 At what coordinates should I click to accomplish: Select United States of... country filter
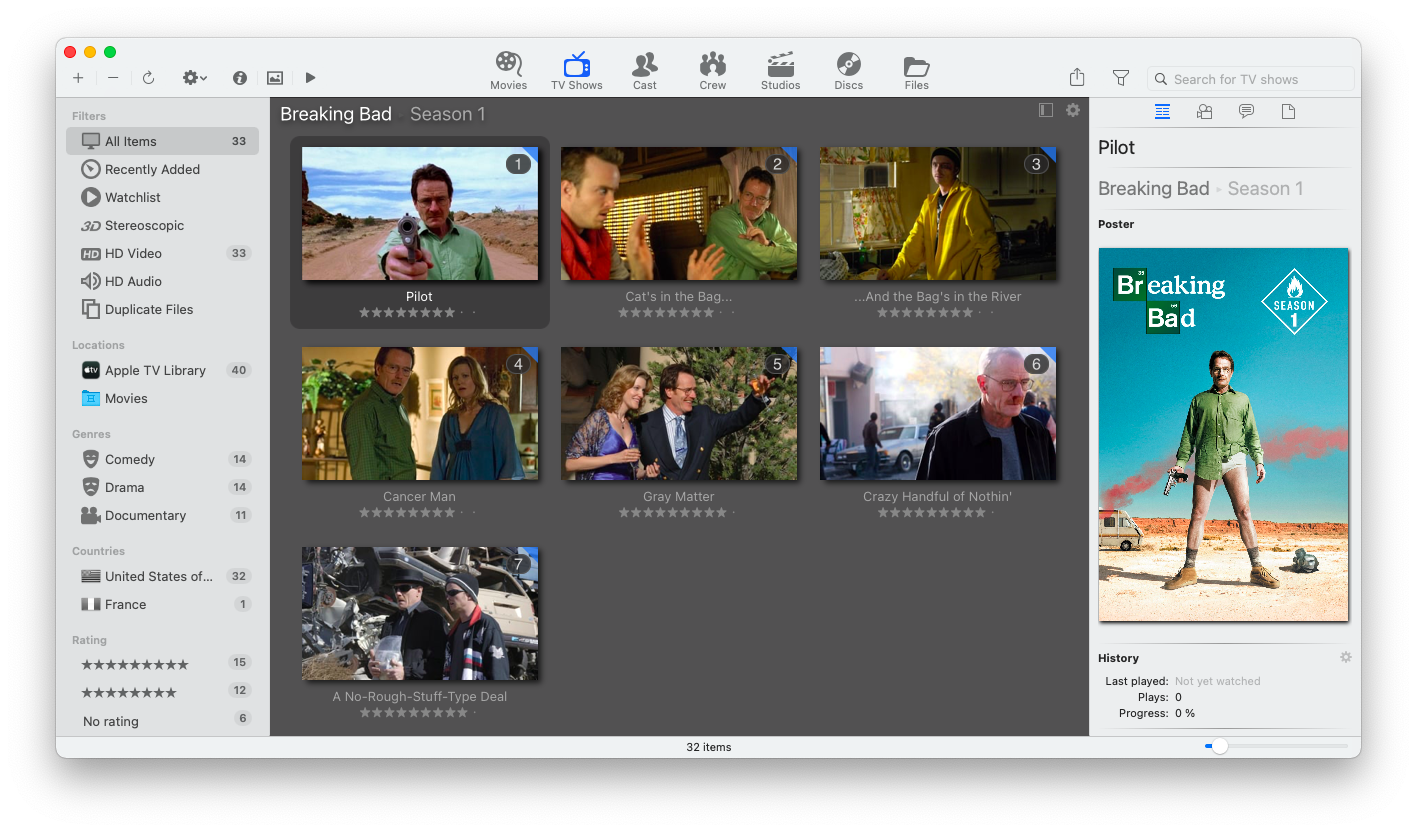(x=162, y=576)
